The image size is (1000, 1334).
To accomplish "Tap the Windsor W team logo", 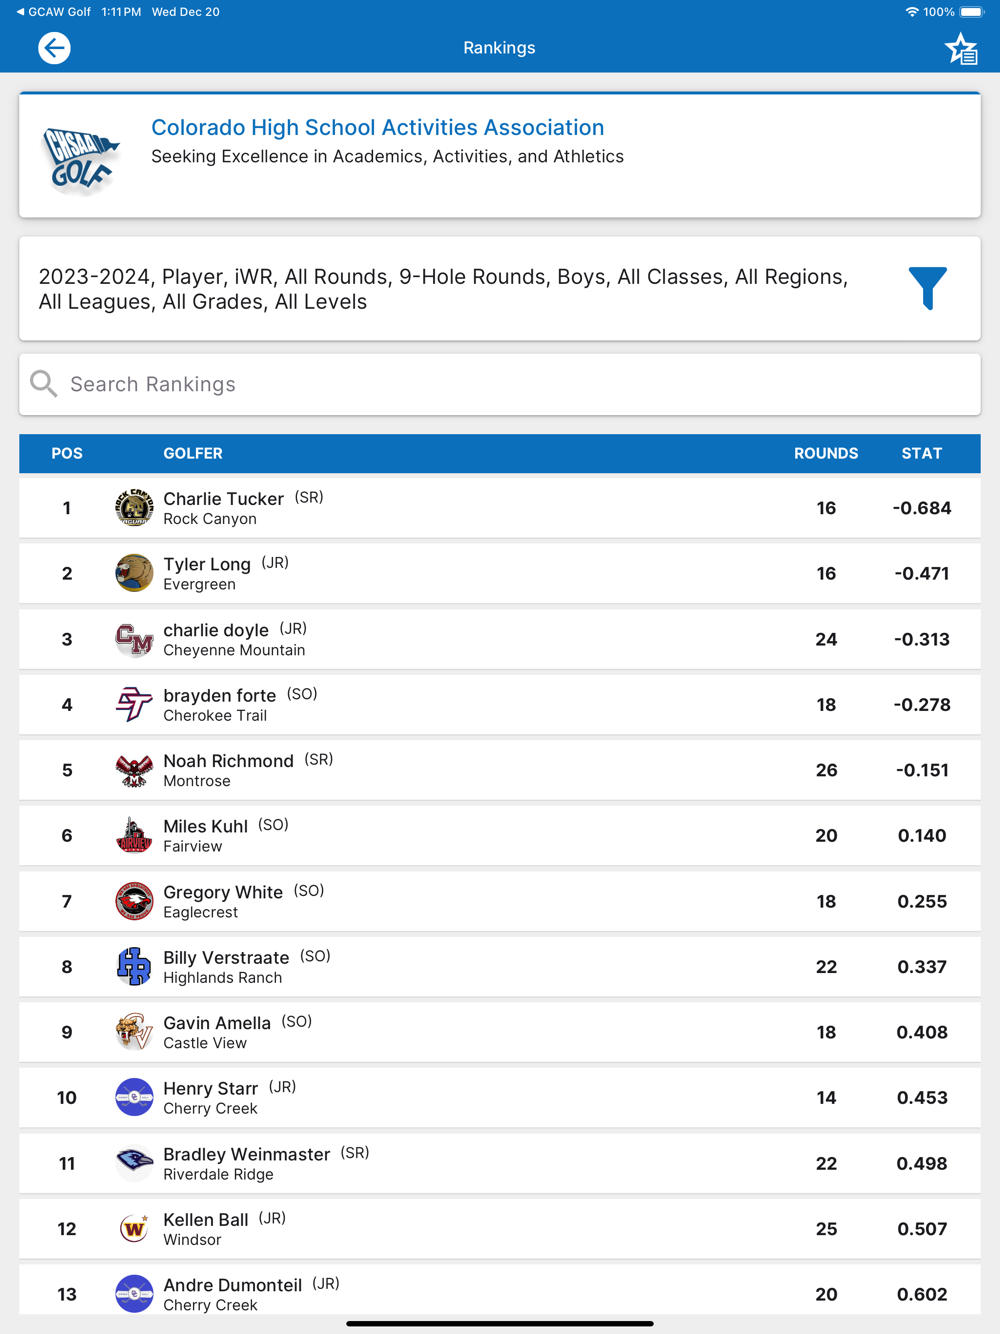I will 134,1229.
